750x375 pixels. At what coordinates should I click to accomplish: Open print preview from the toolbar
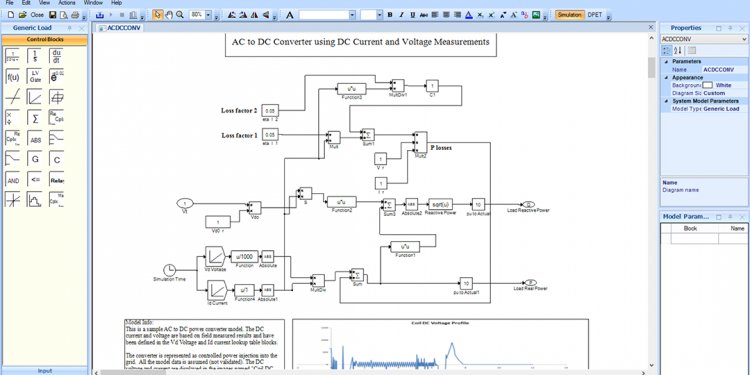[x=64, y=15]
